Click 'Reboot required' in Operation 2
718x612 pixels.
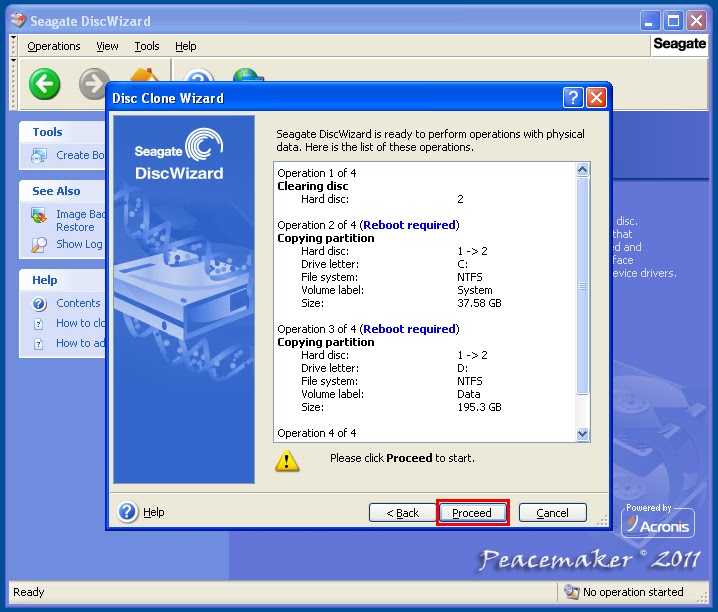(x=409, y=225)
